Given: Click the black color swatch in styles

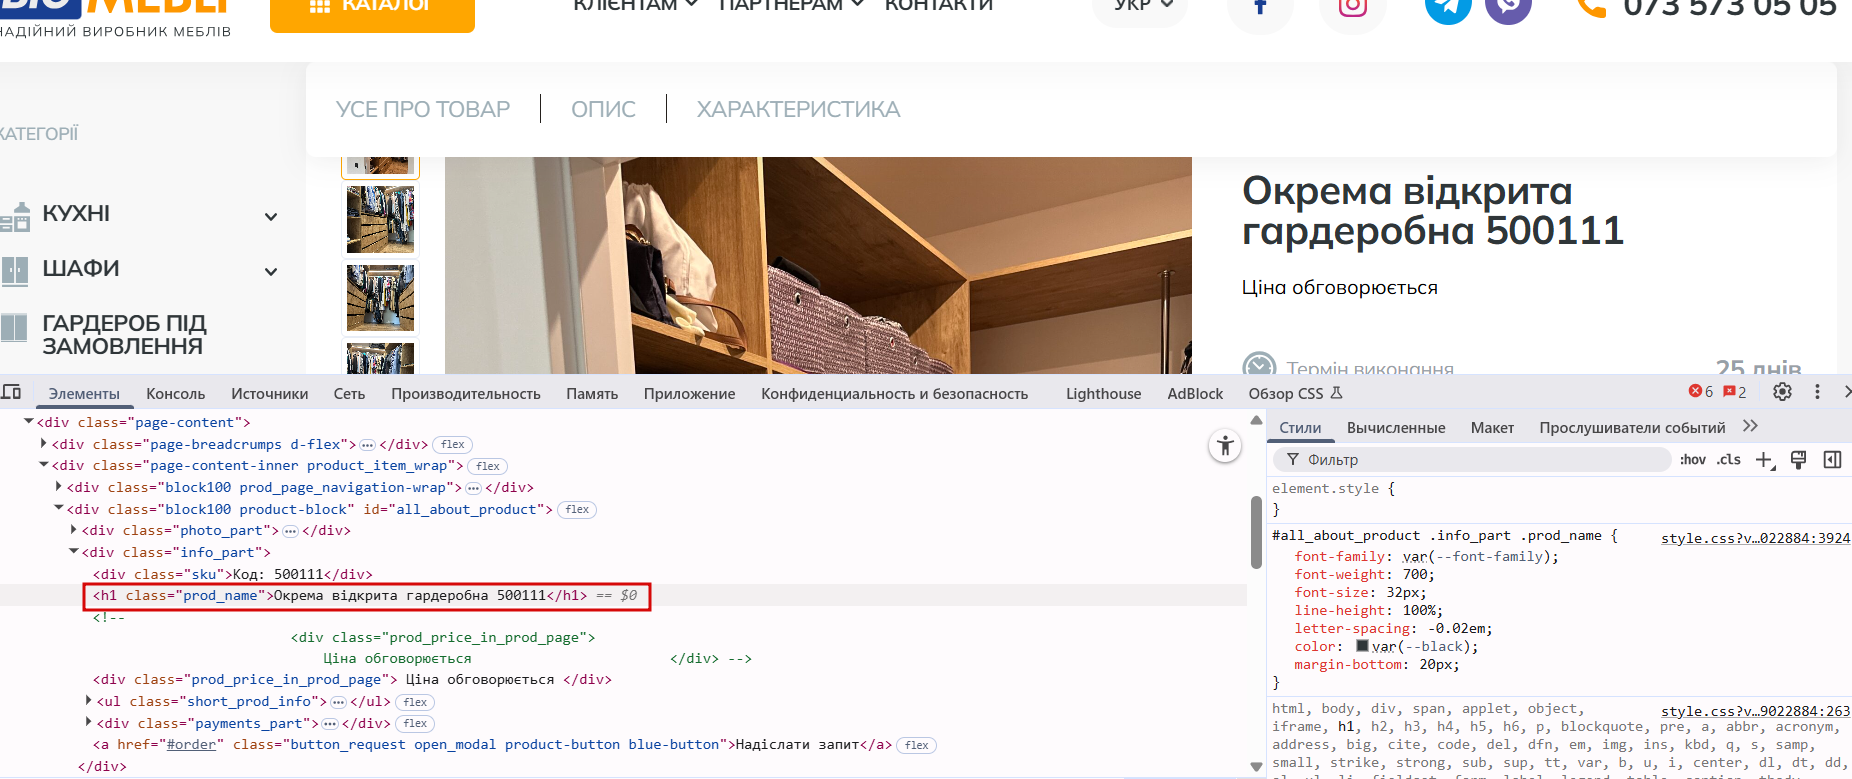Looking at the screenshot, I should (1362, 646).
